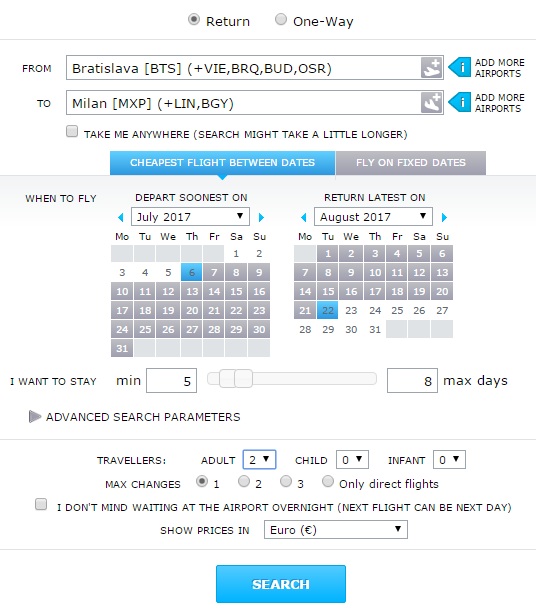Pick July 14 as the departure date
The height and width of the screenshot is (612, 536).
(x=214, y=292)
